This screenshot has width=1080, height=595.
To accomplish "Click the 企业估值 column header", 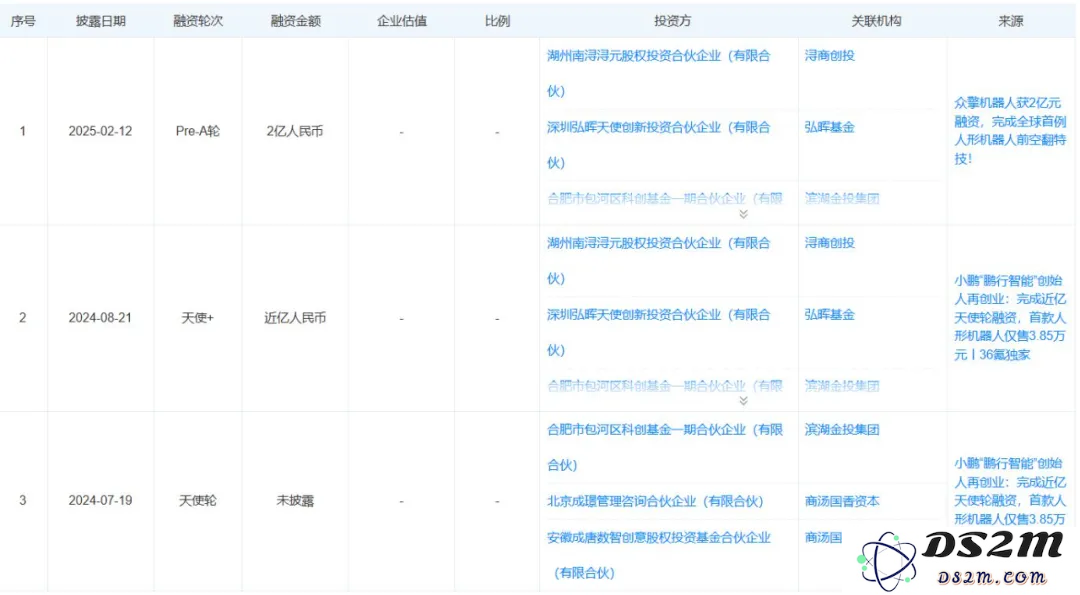I will pyautogui.click(x=402, y=21).
